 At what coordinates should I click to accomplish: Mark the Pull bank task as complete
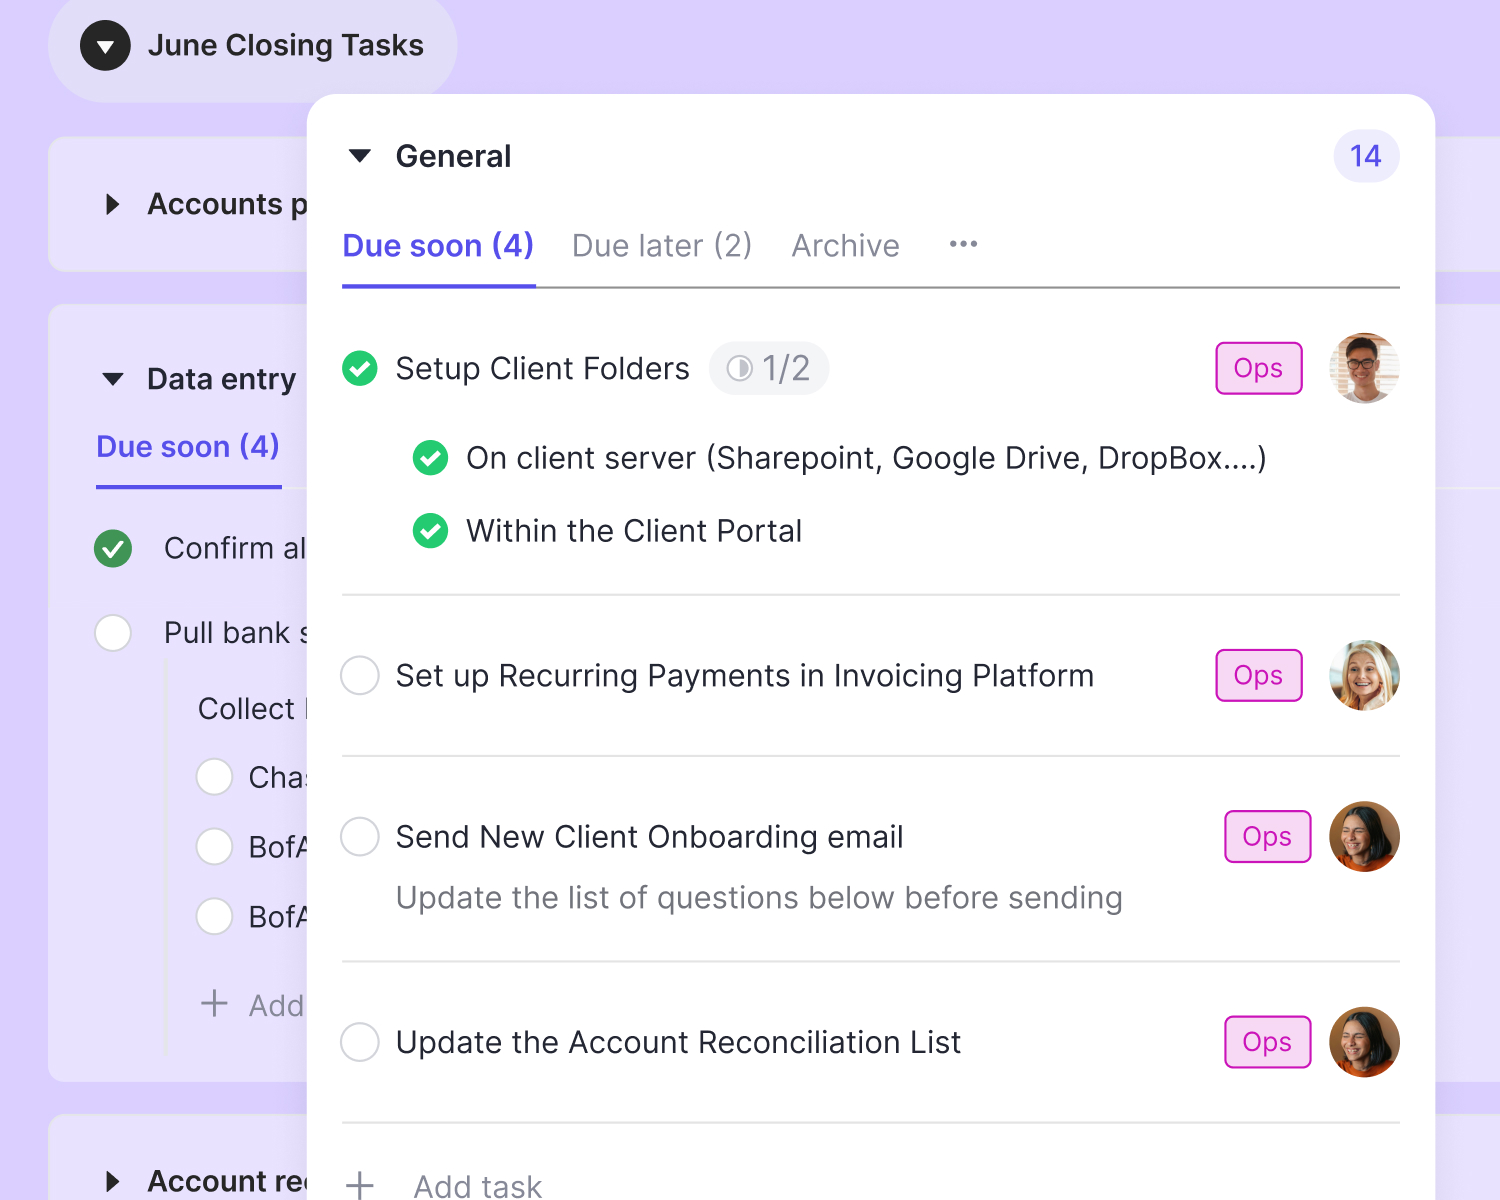click(113, 632)
